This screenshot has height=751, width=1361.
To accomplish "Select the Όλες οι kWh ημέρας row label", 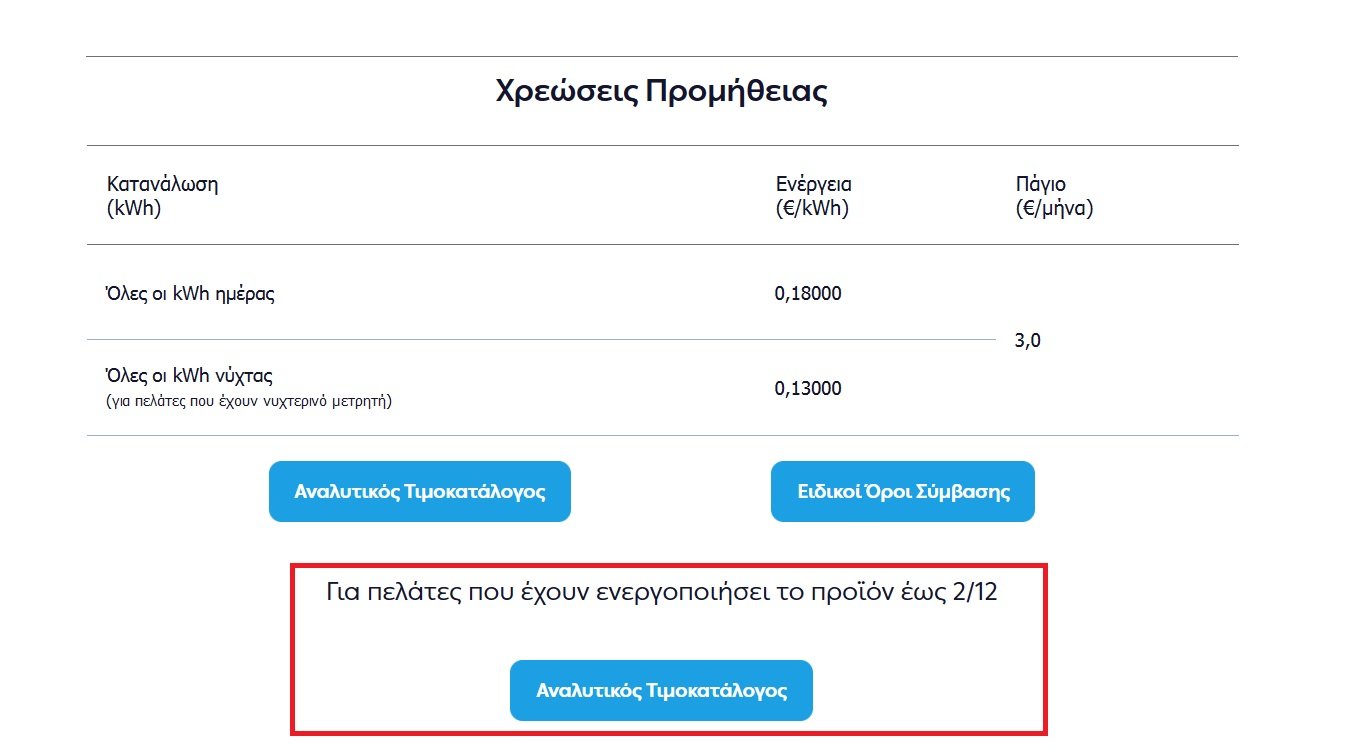I will [x=190, y=294].
